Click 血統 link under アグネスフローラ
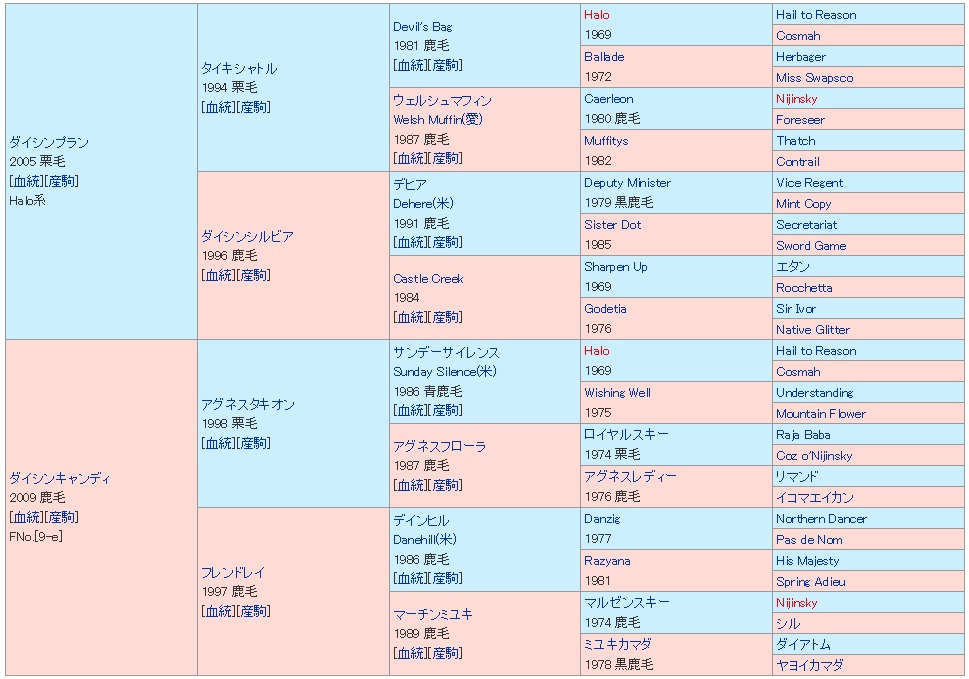The width and height of the screenshot is (969, 679). (411, 485)
